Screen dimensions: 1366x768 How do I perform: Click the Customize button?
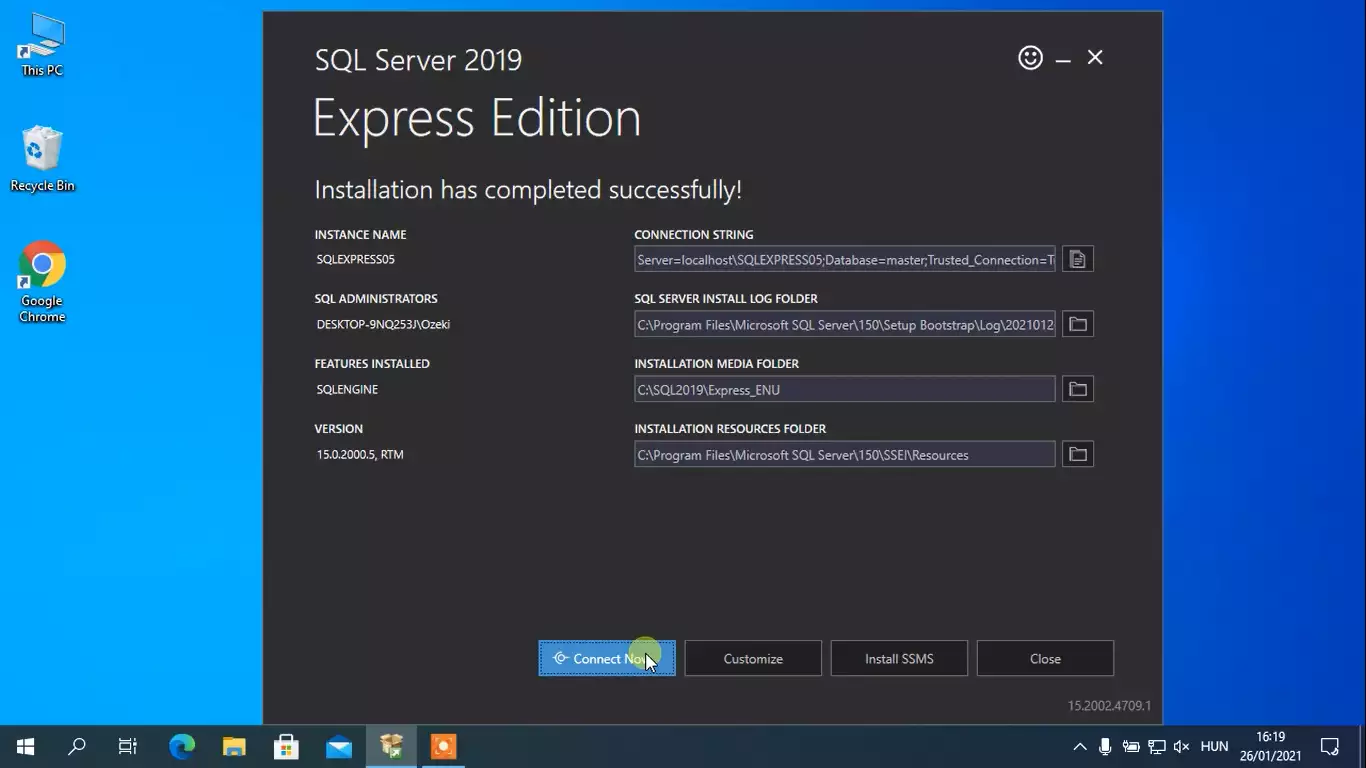click(753, 658)
